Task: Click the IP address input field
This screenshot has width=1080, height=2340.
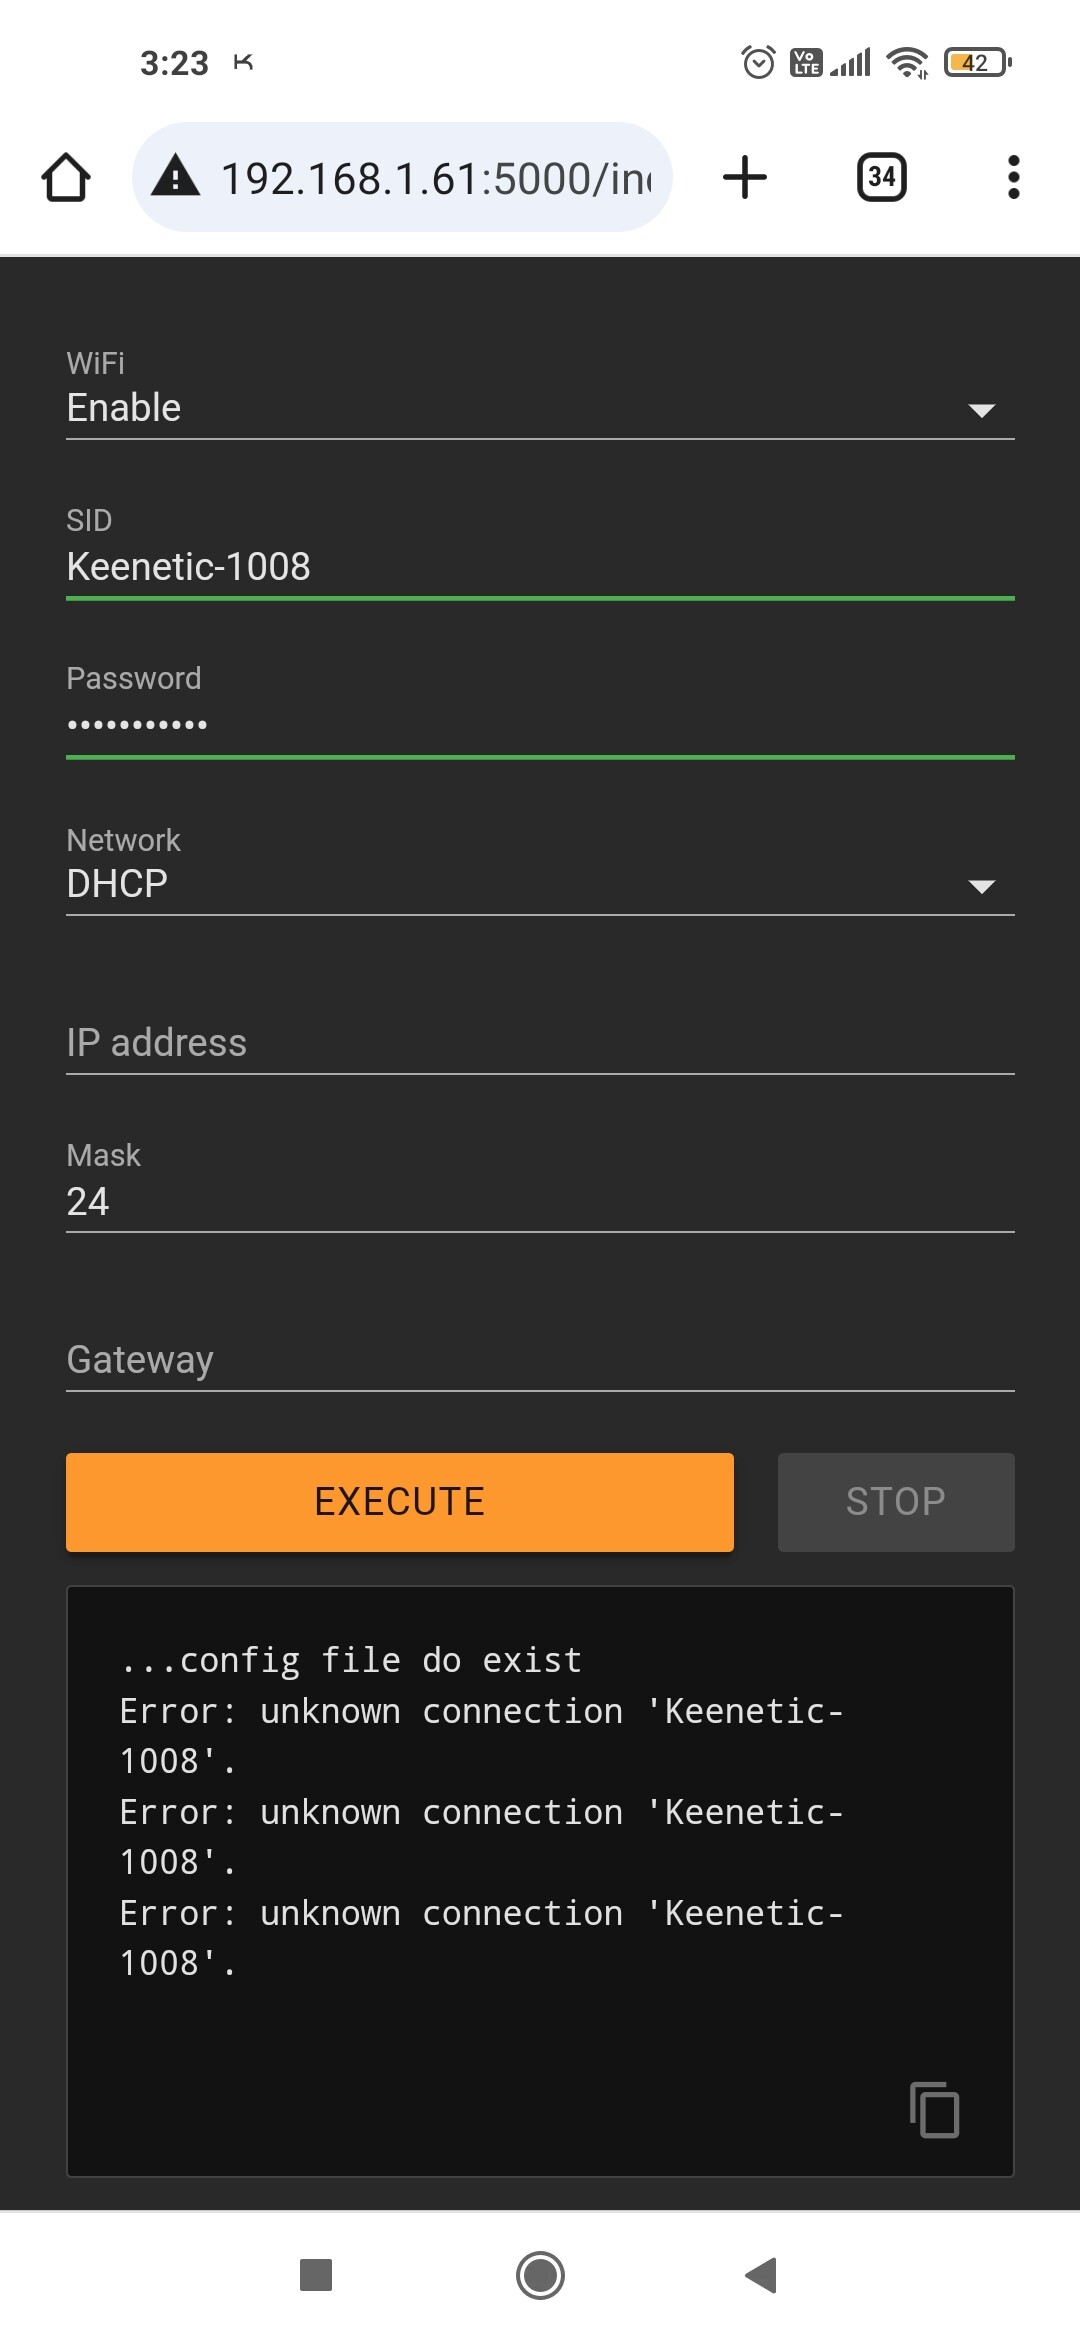Action: point(540,1043)
